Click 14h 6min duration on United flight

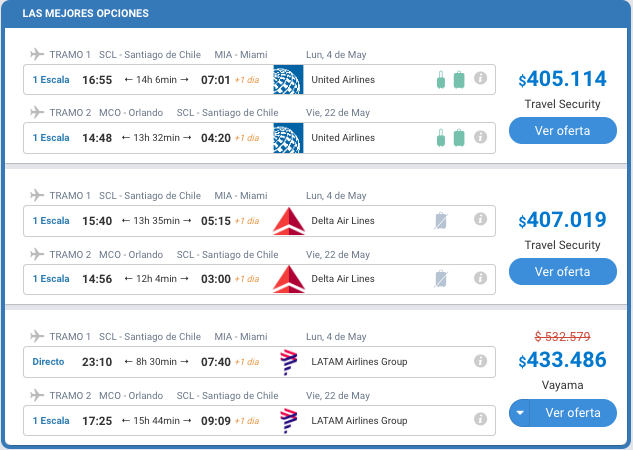156,80
